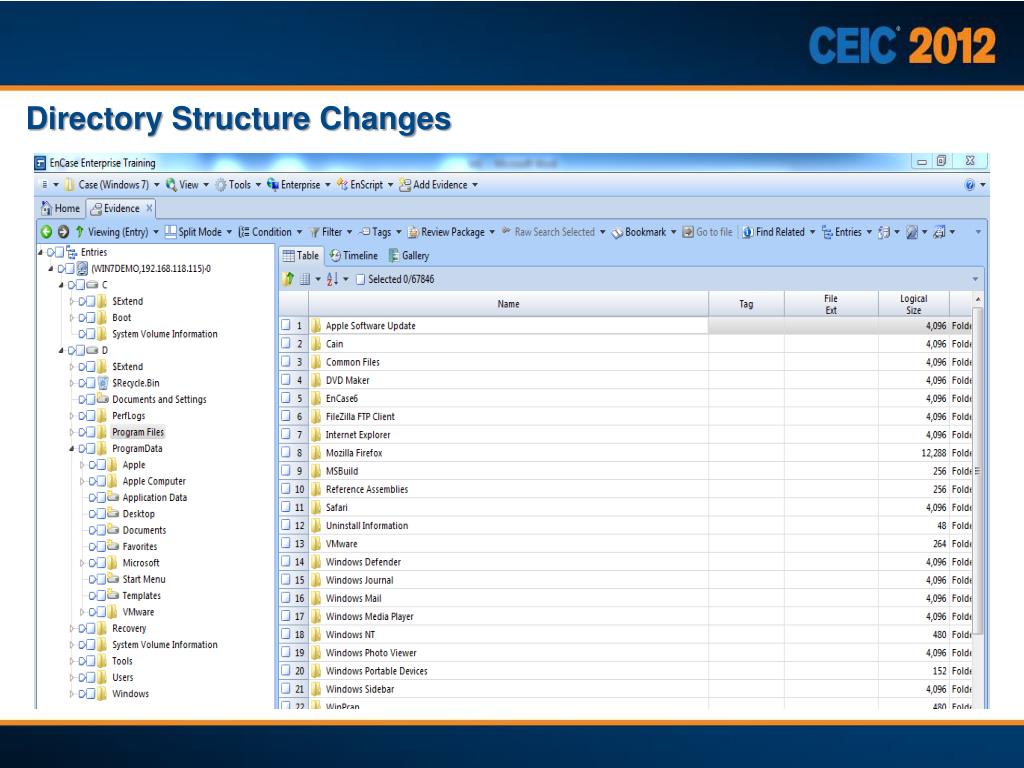
Task: Click the Find Related icon
Action: [748, 232]
